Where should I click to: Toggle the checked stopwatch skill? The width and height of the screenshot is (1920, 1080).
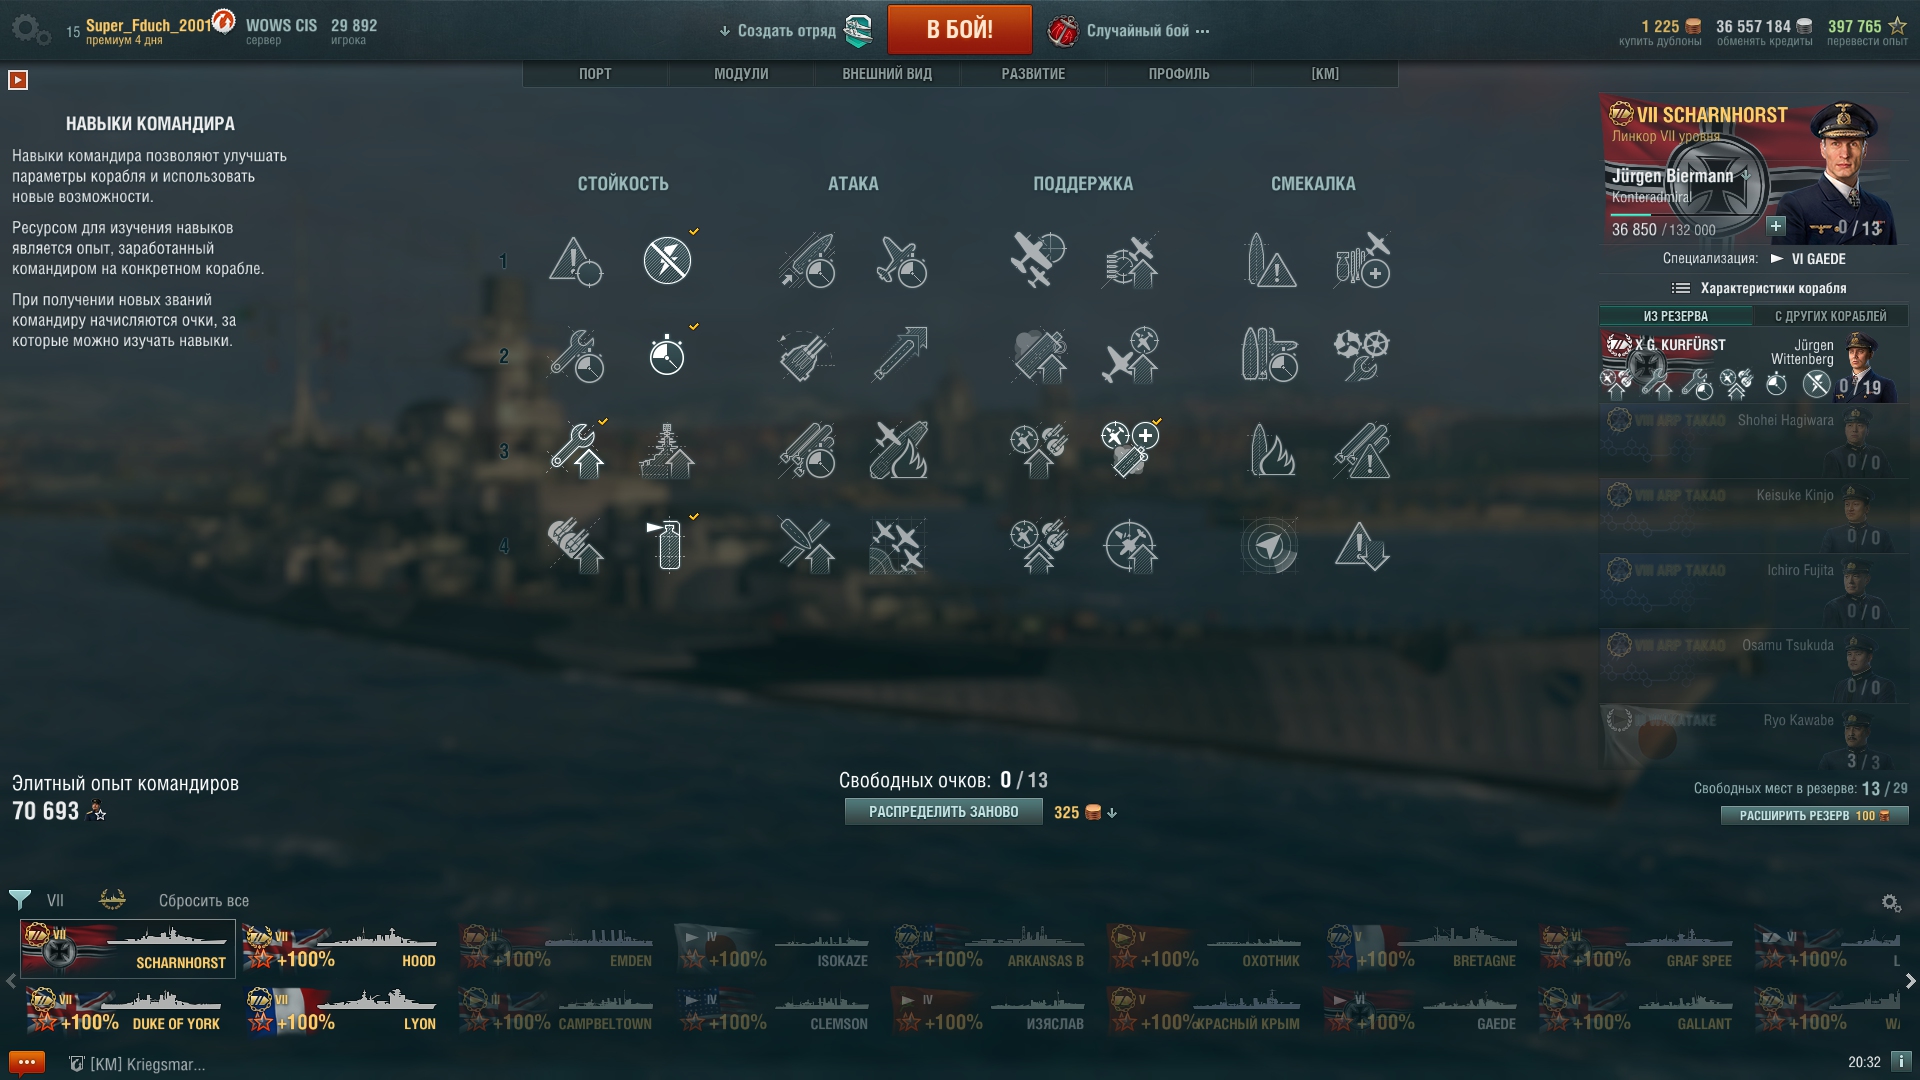(x=667, y=355)
